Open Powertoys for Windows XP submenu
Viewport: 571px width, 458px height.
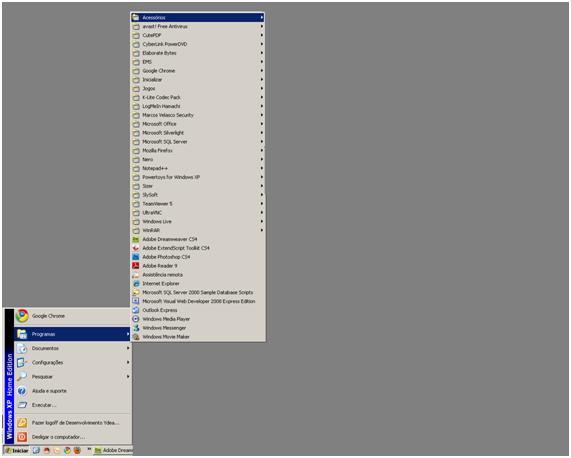point(198,177)
